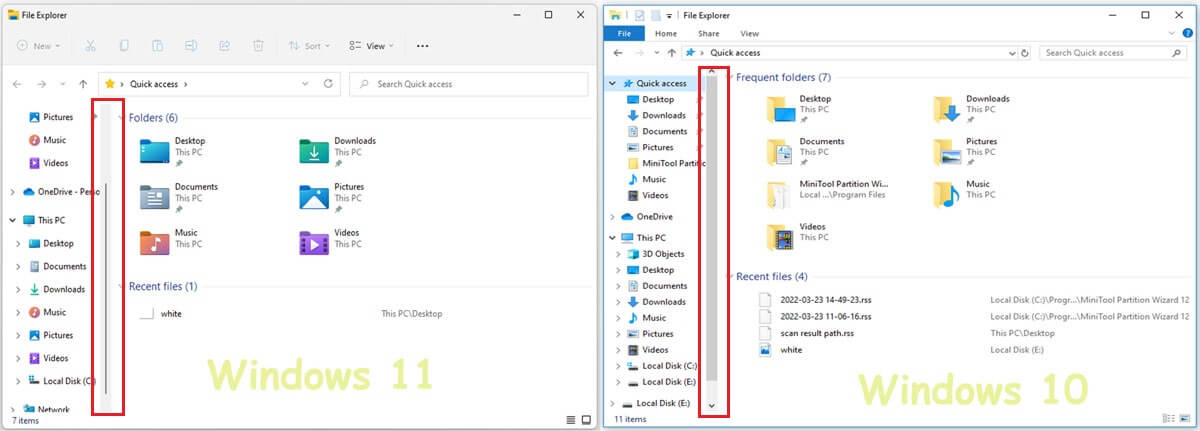Click the refresh icon in Windows 10 address bar
The image size is (1200, 431).
point(1023,52)
